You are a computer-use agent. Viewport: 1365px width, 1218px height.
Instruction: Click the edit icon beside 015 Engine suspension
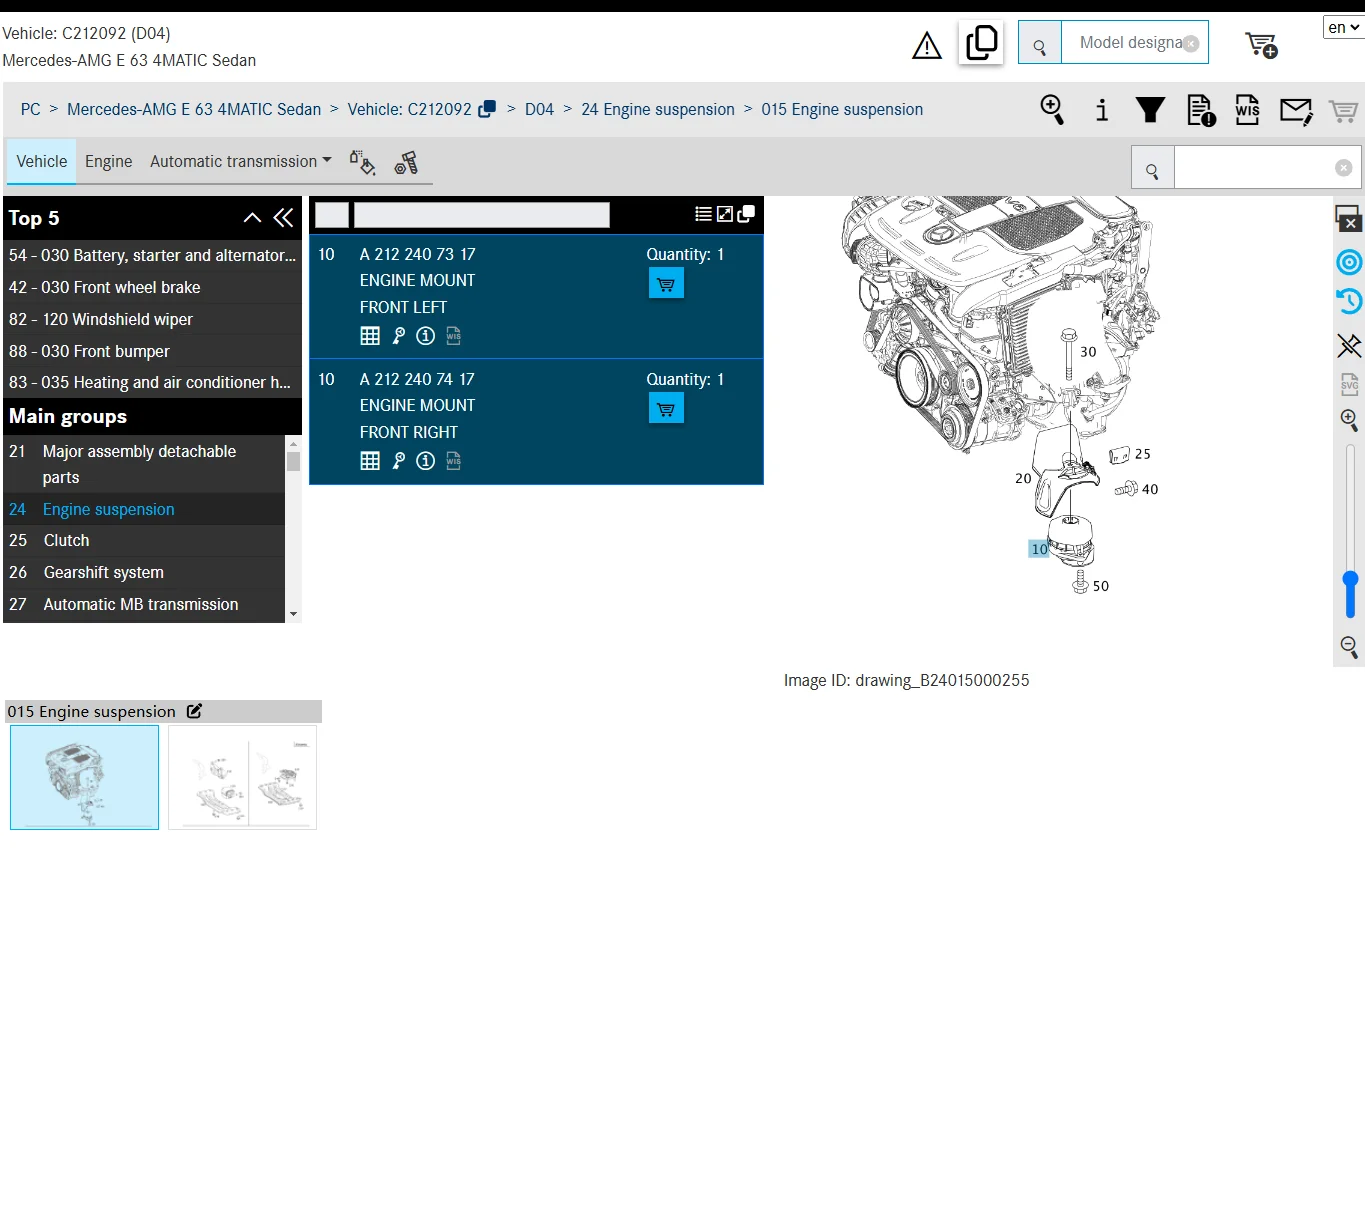point(194,711)
